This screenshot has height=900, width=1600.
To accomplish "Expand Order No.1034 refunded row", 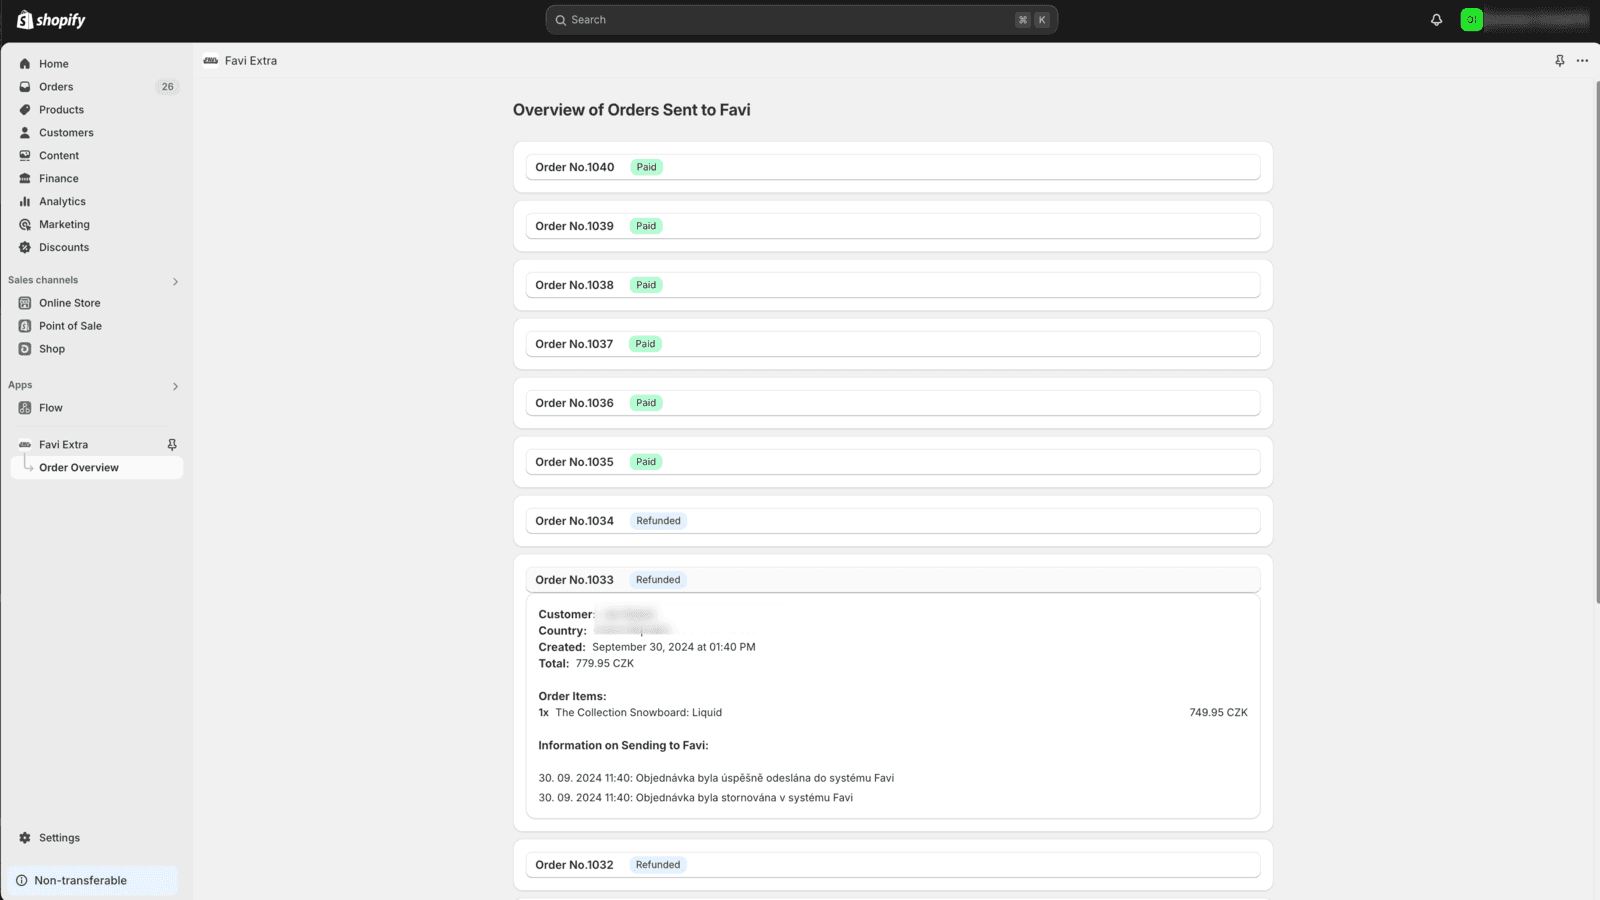I will click(892, 521).
